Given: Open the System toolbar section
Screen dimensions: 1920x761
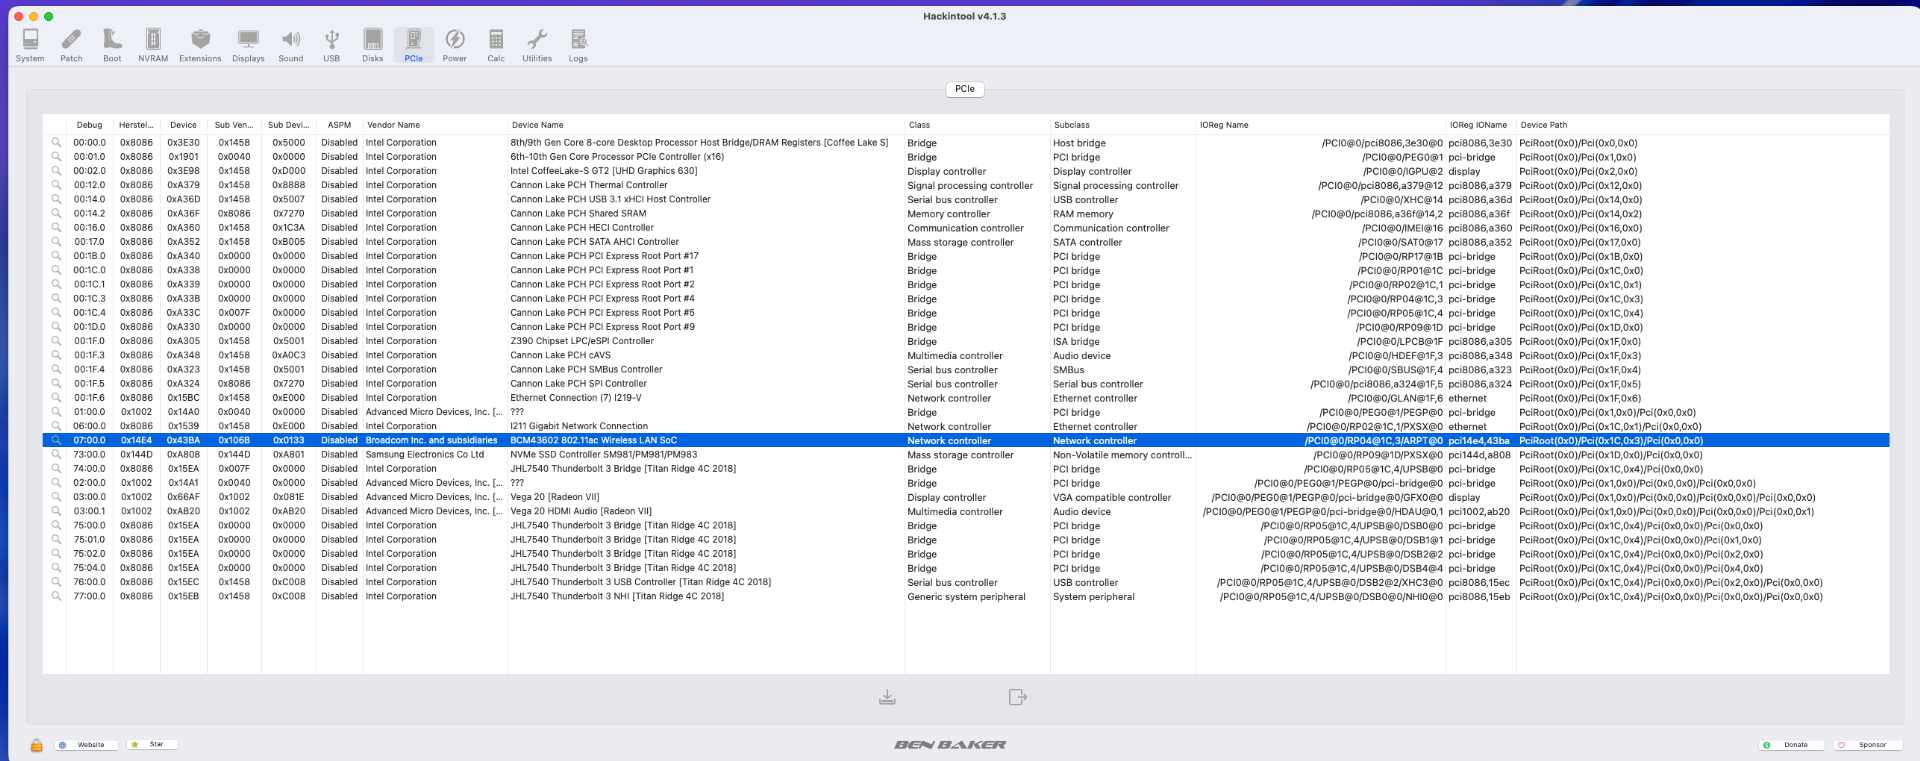Looking at the screenshot, I should tap(30, 46).
